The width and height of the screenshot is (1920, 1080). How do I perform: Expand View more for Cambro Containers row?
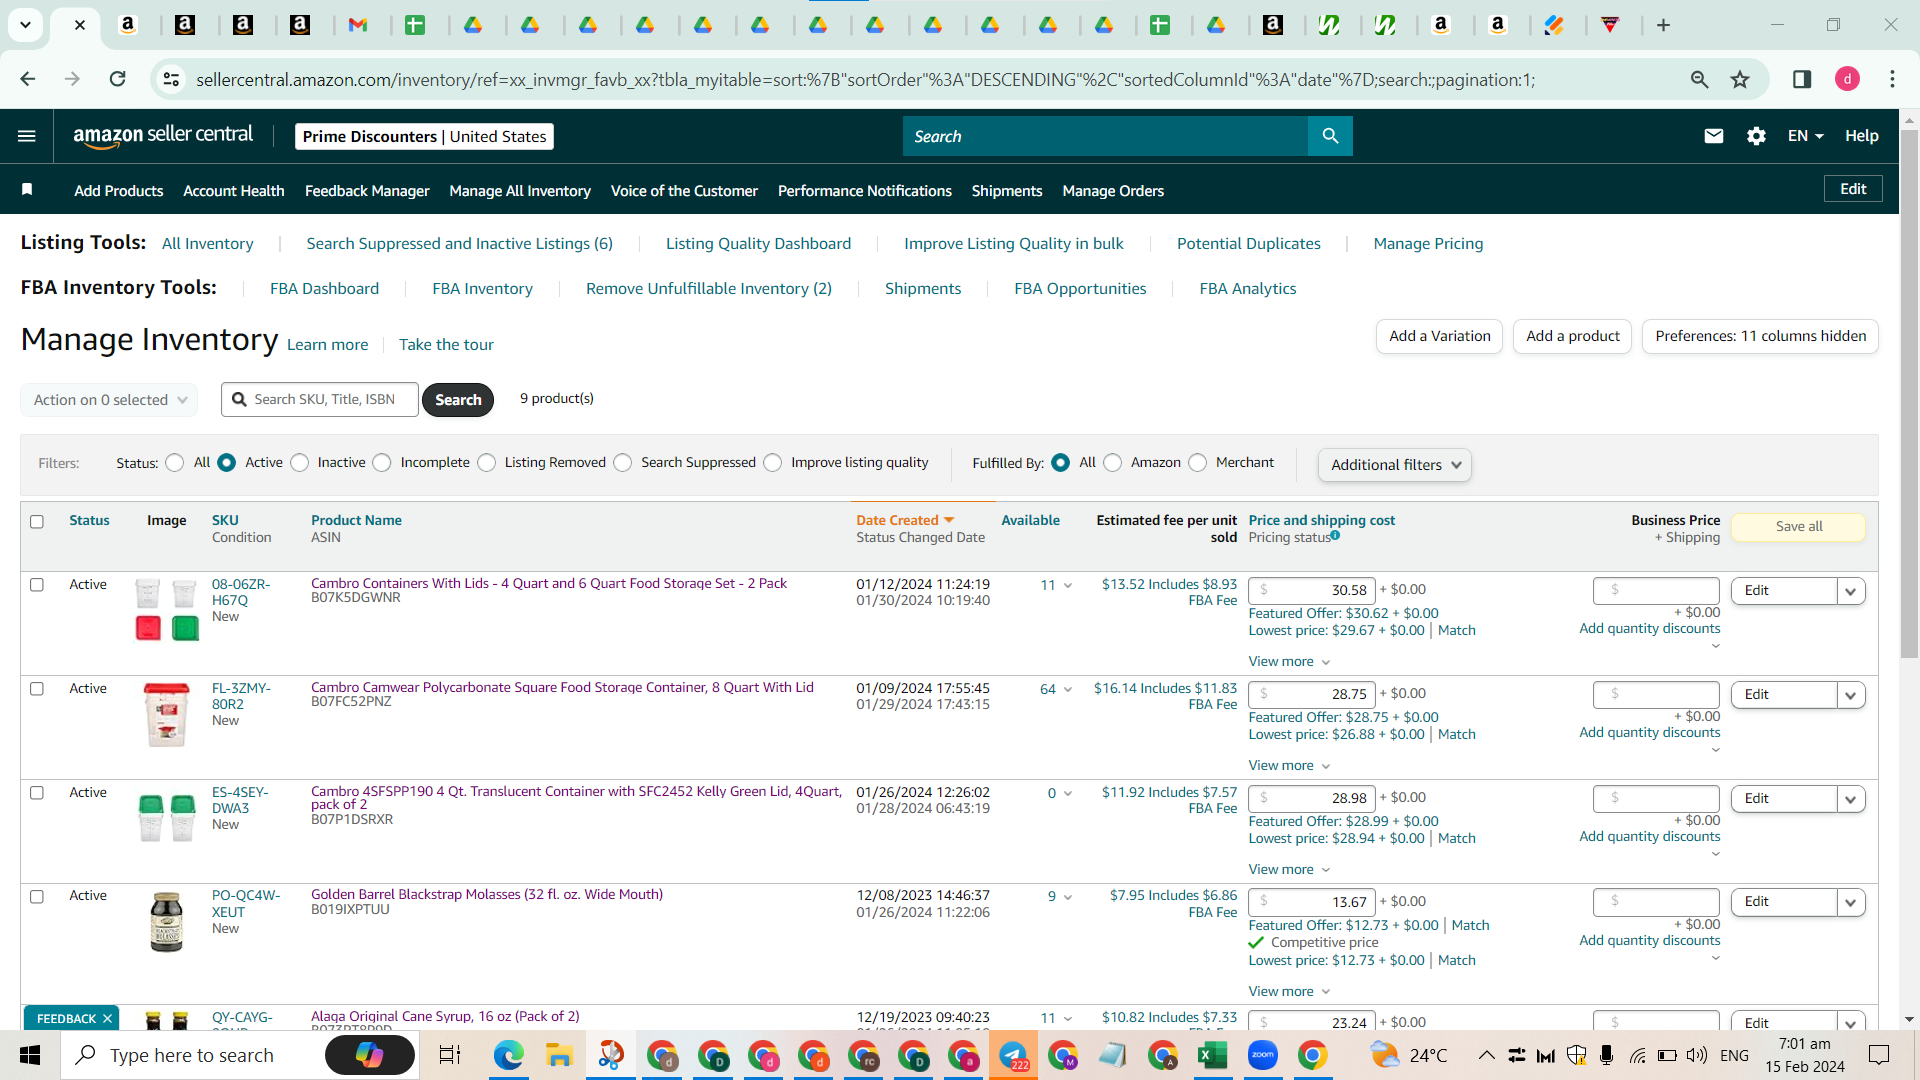[1289, 661]
